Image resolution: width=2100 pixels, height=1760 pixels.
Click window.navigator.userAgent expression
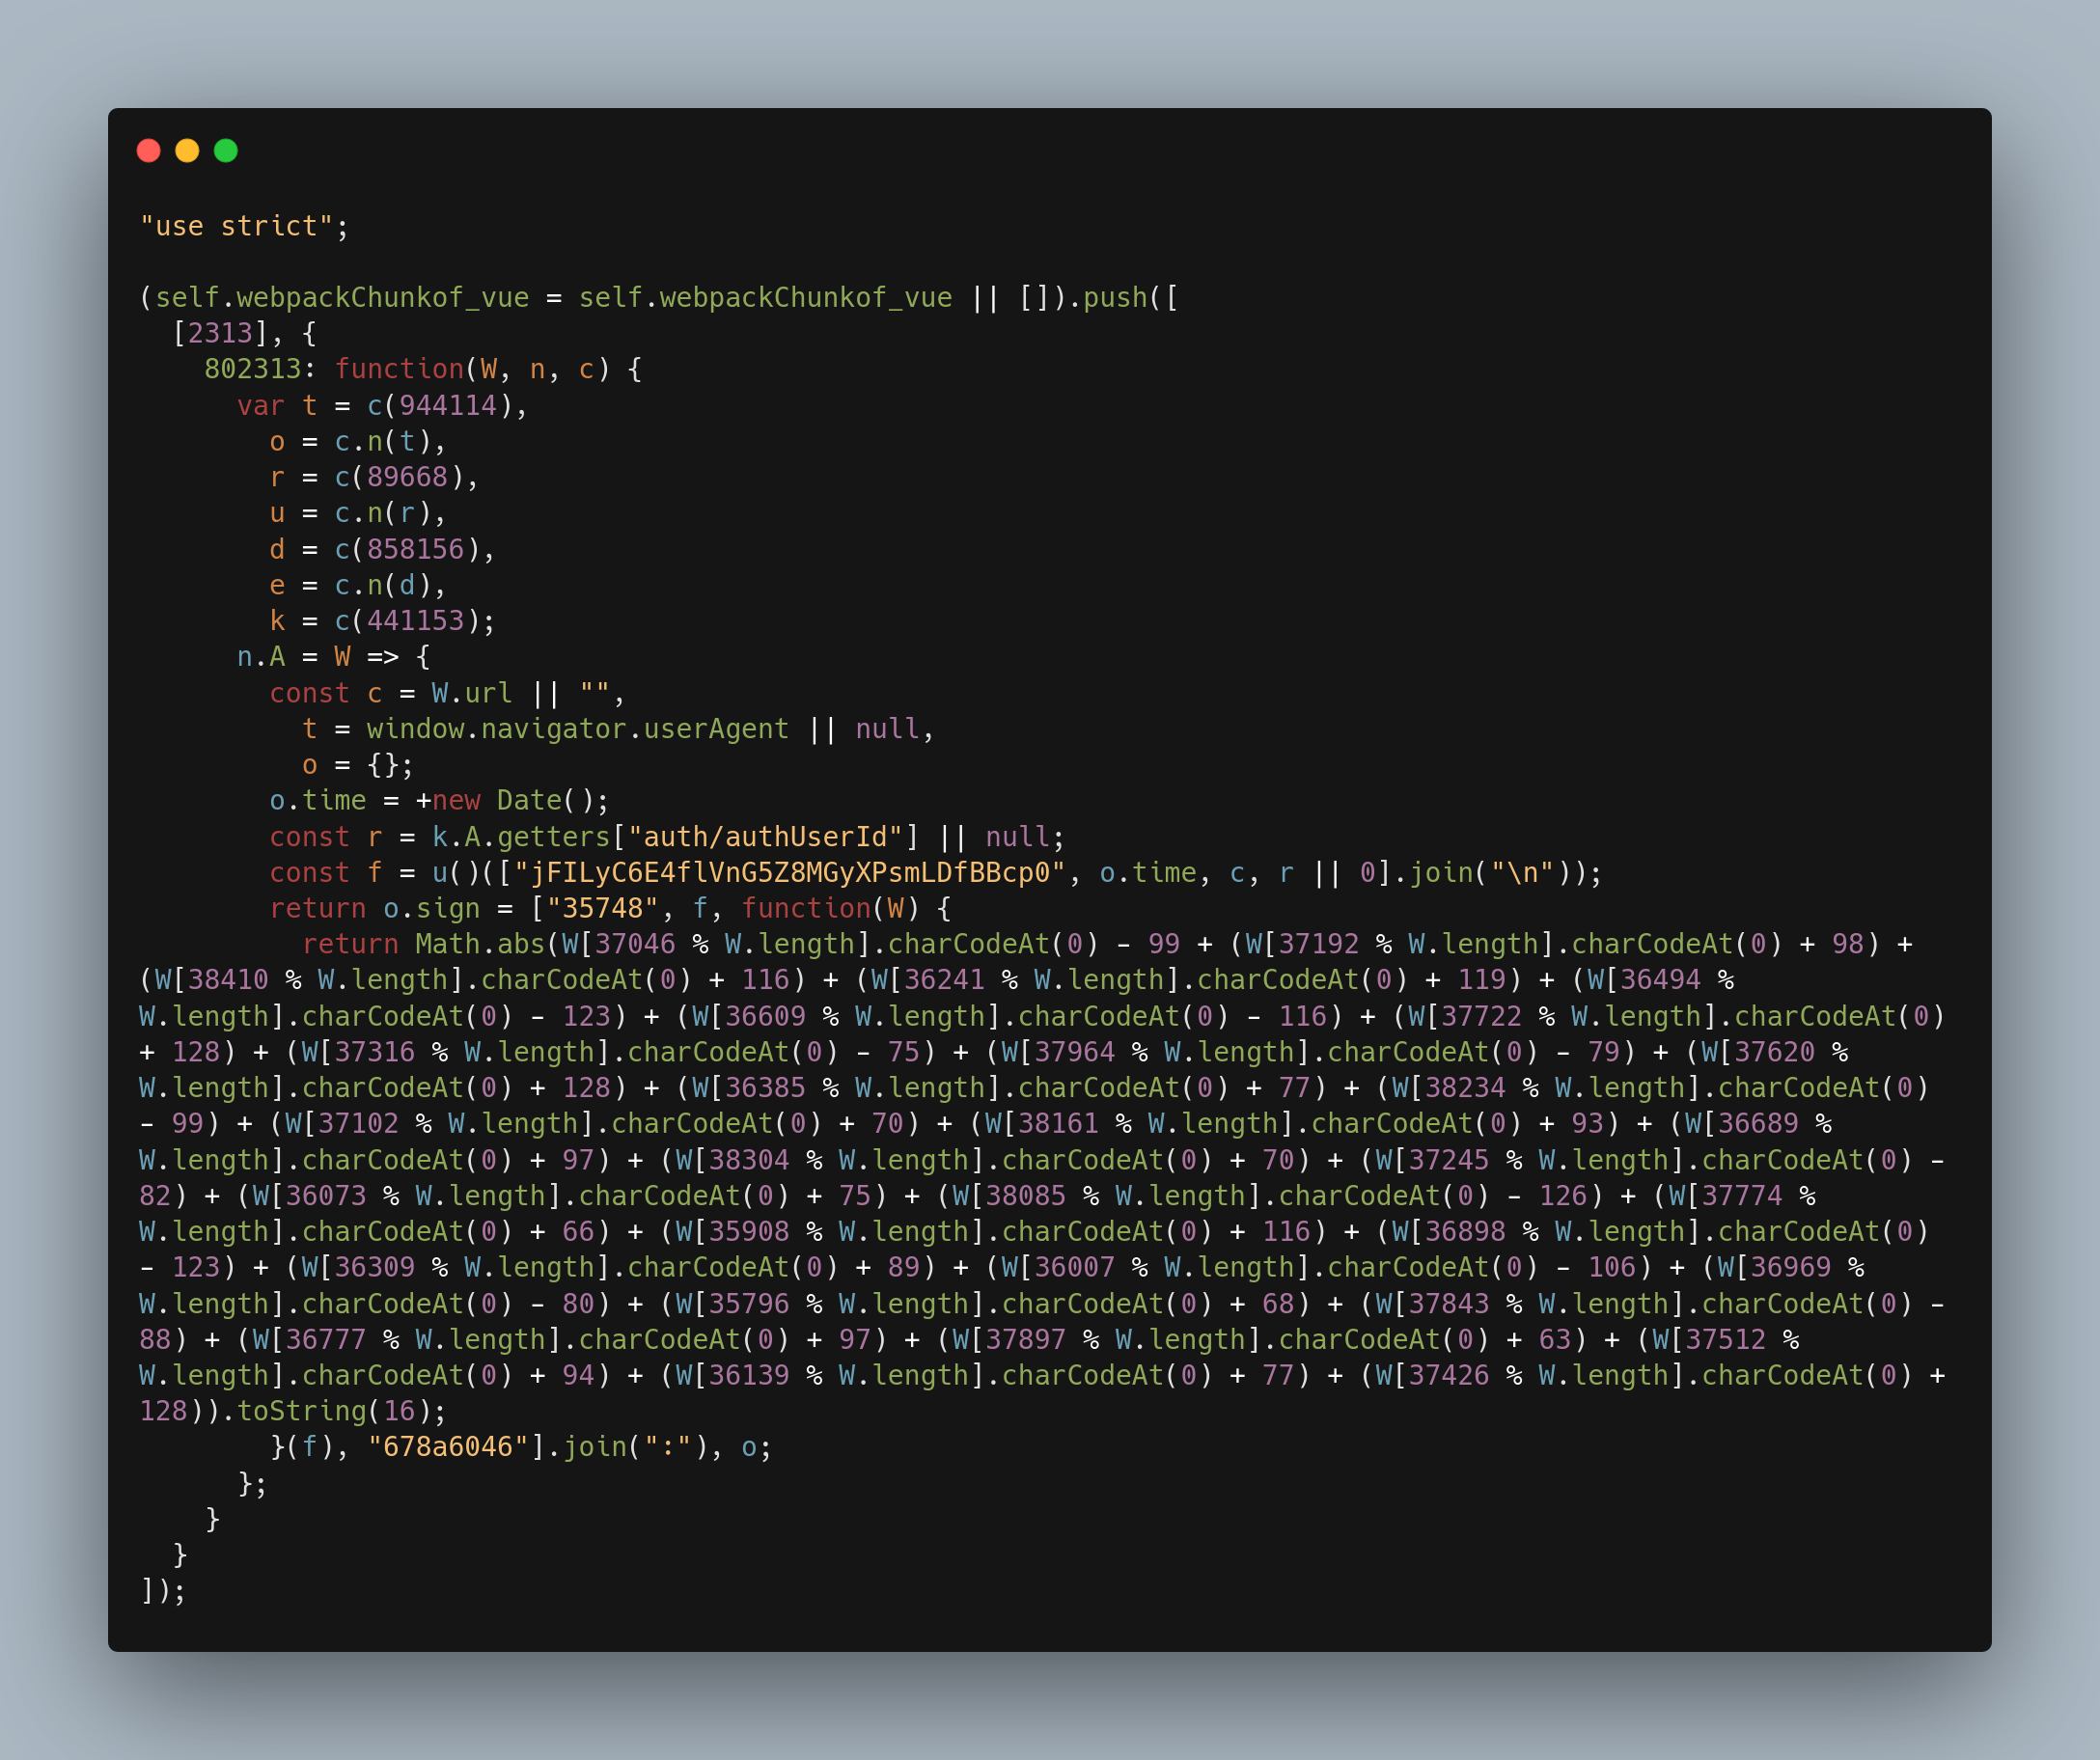[x=577, y=729]
